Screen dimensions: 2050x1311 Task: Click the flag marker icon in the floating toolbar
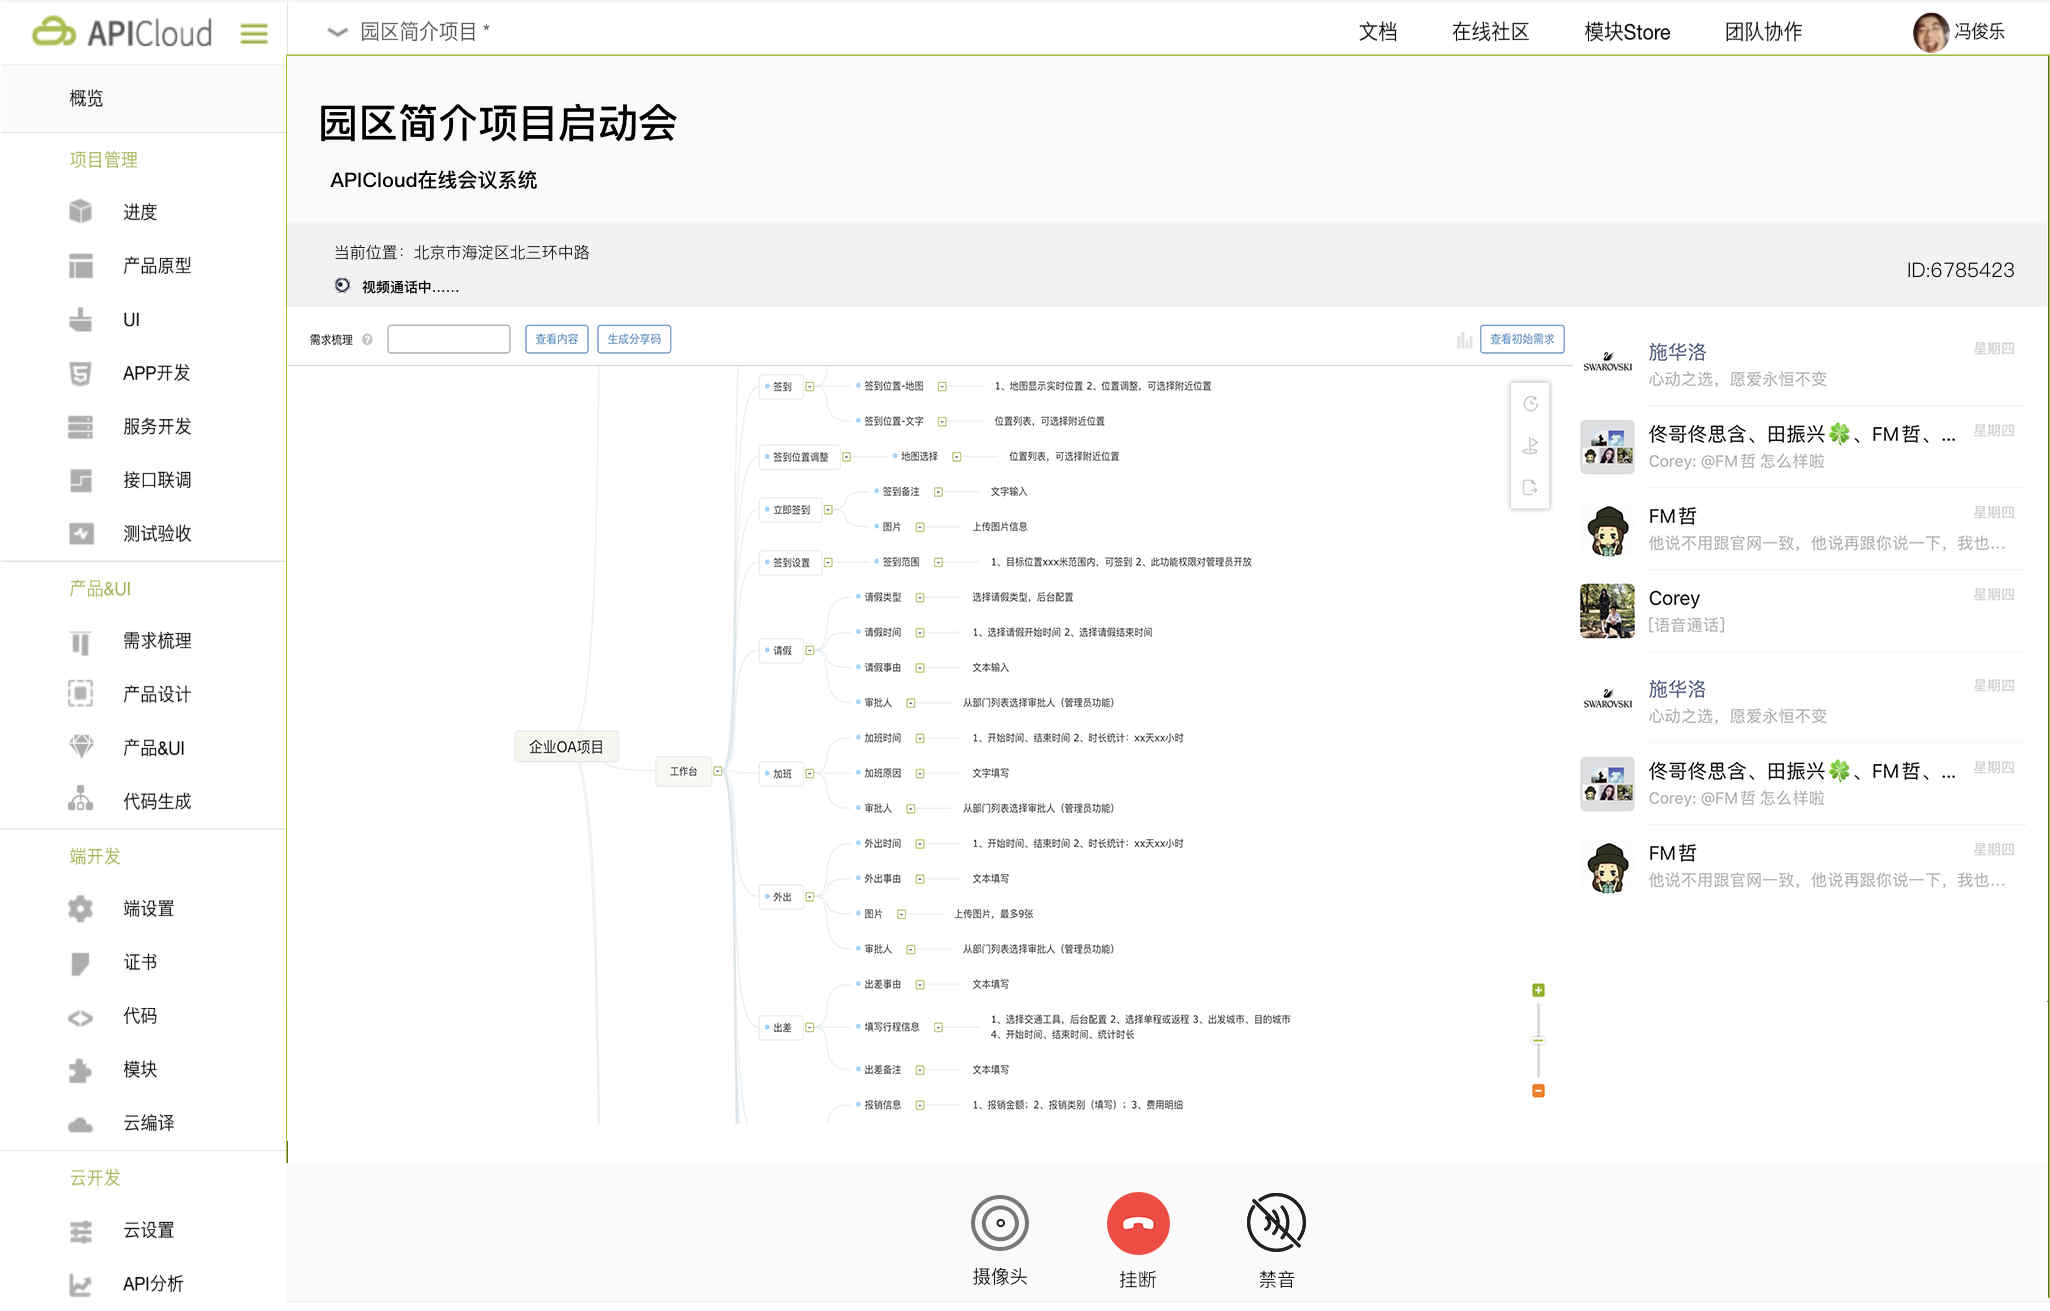(x=1530, y=447)
